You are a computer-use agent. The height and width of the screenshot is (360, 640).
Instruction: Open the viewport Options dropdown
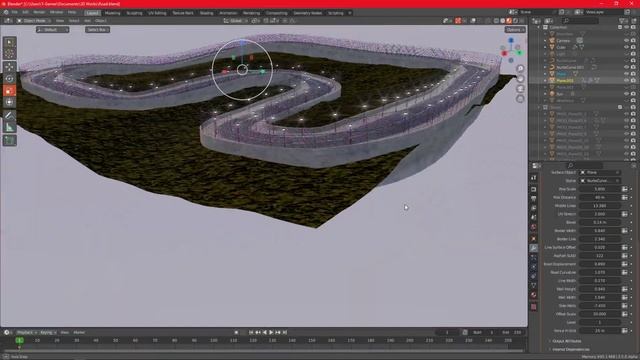[515, 29]
